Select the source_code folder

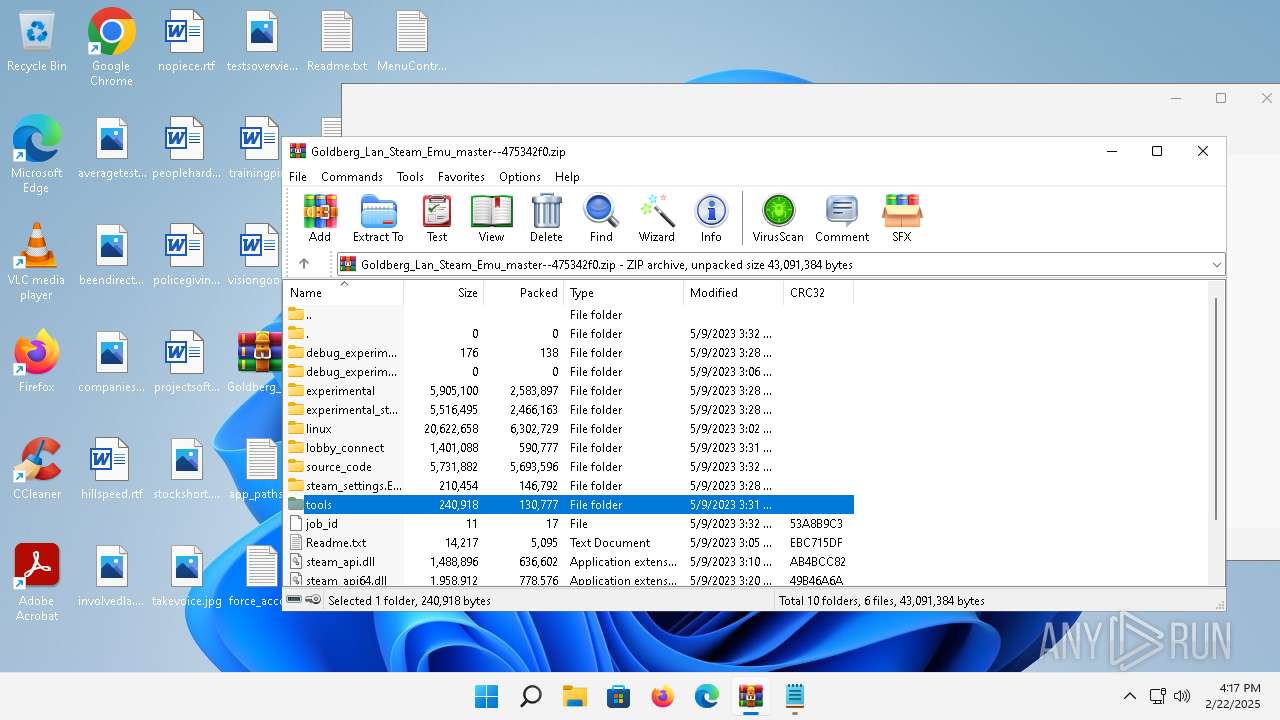570,466
